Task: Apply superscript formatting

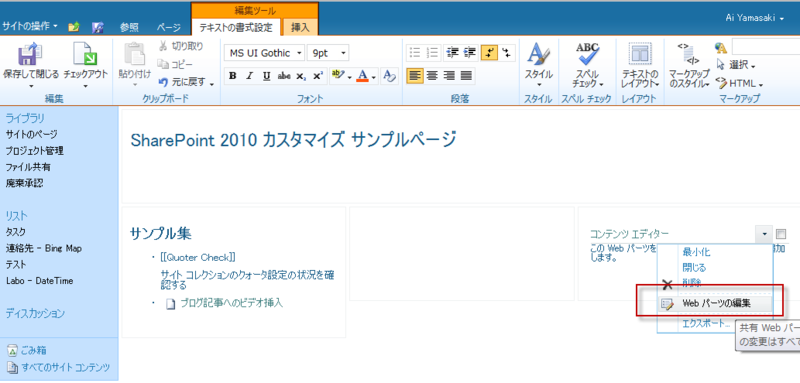Action: pyautogui.click(x=318, y=76)
